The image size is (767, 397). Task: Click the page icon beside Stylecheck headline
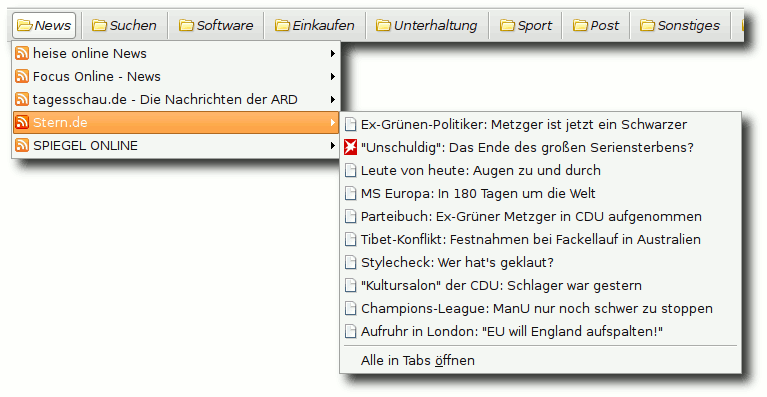351,262
